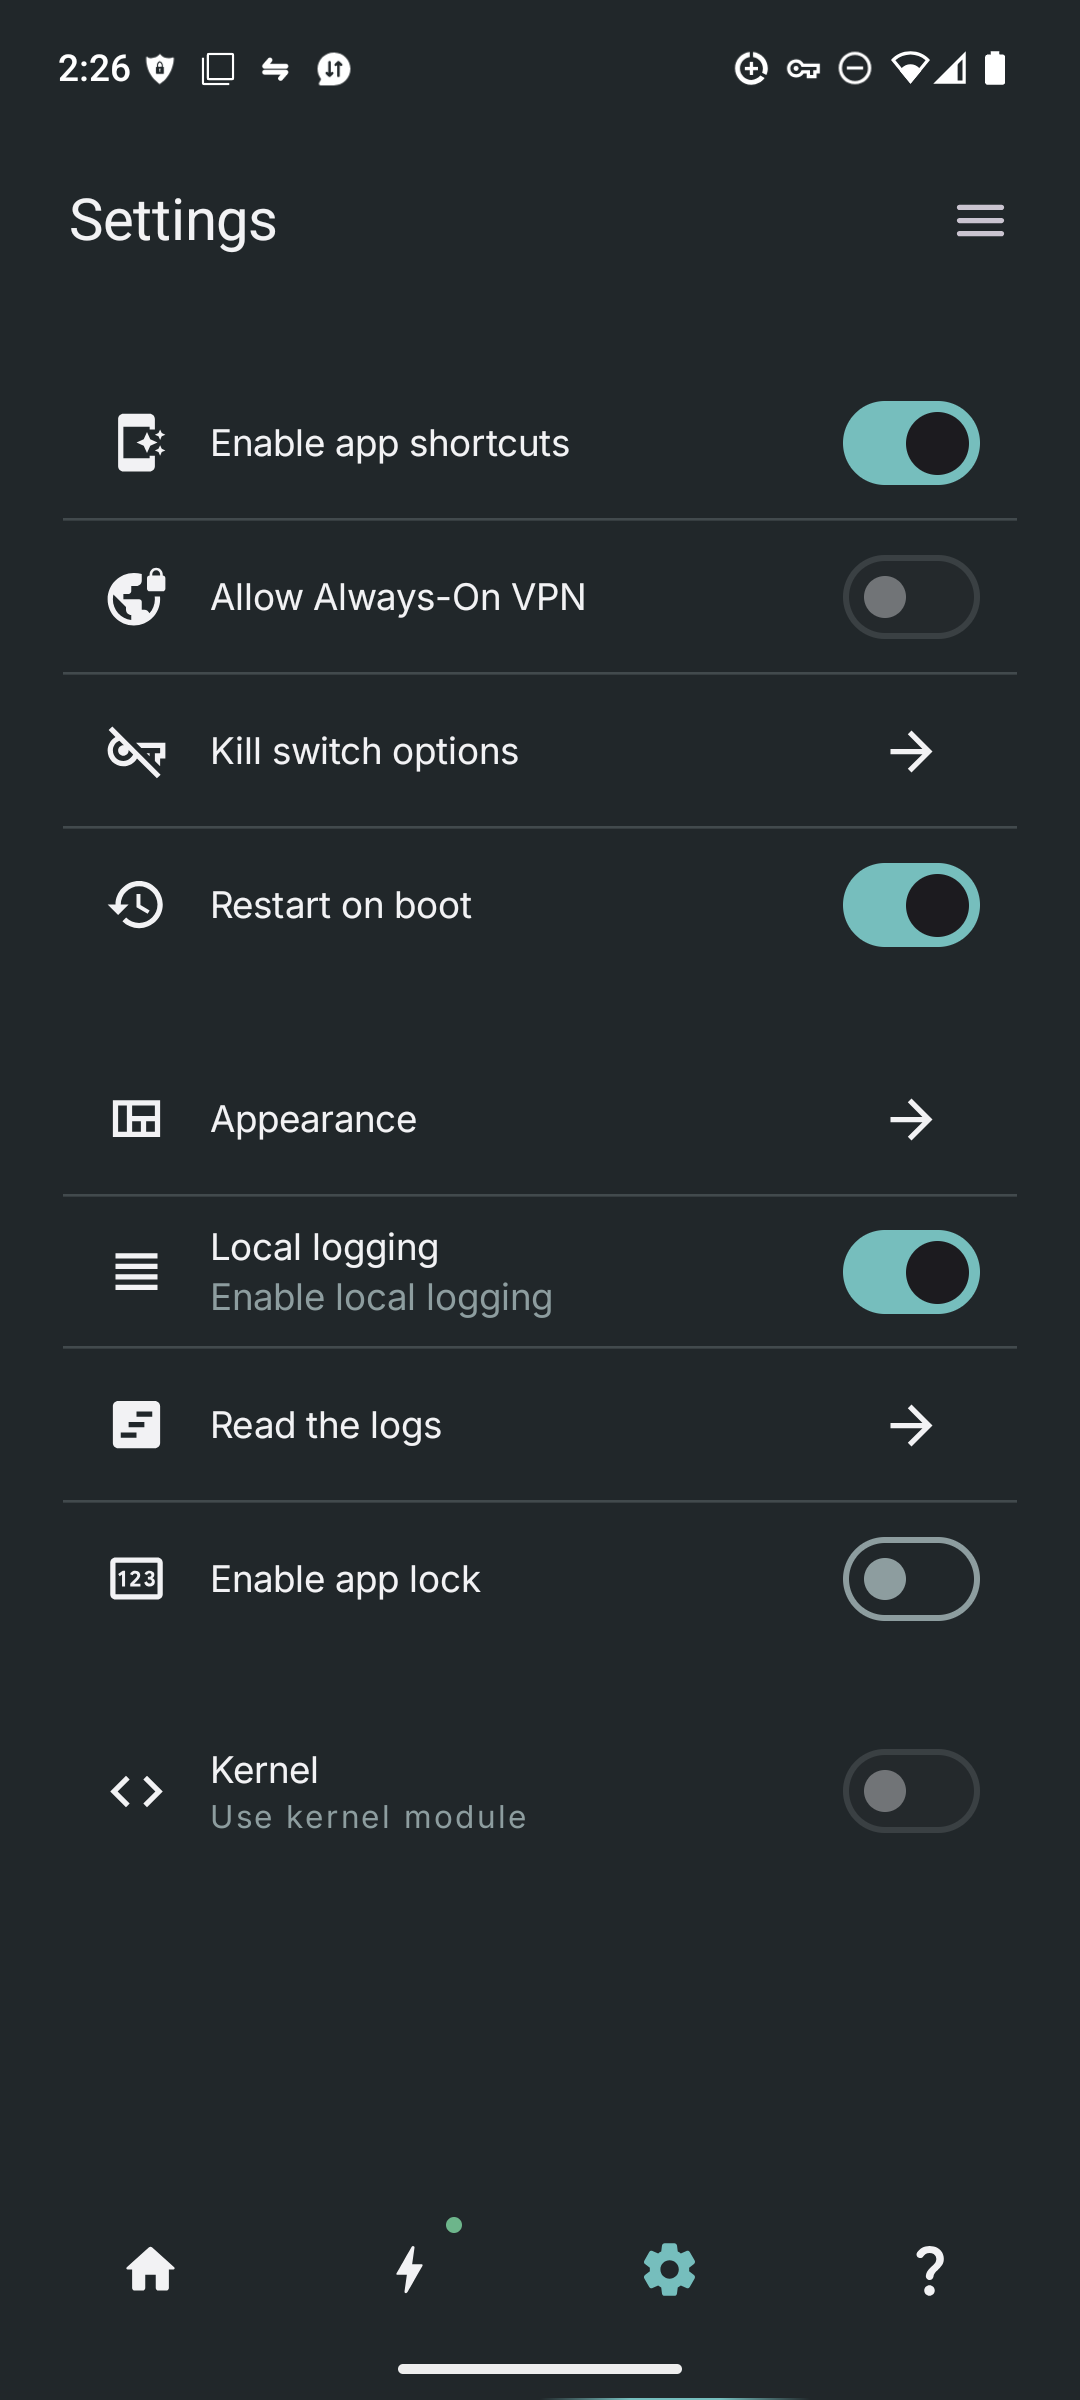Disable the Enable app shortcuts switch
This screenshot has height=2400, width=1080.
point(910,443)
